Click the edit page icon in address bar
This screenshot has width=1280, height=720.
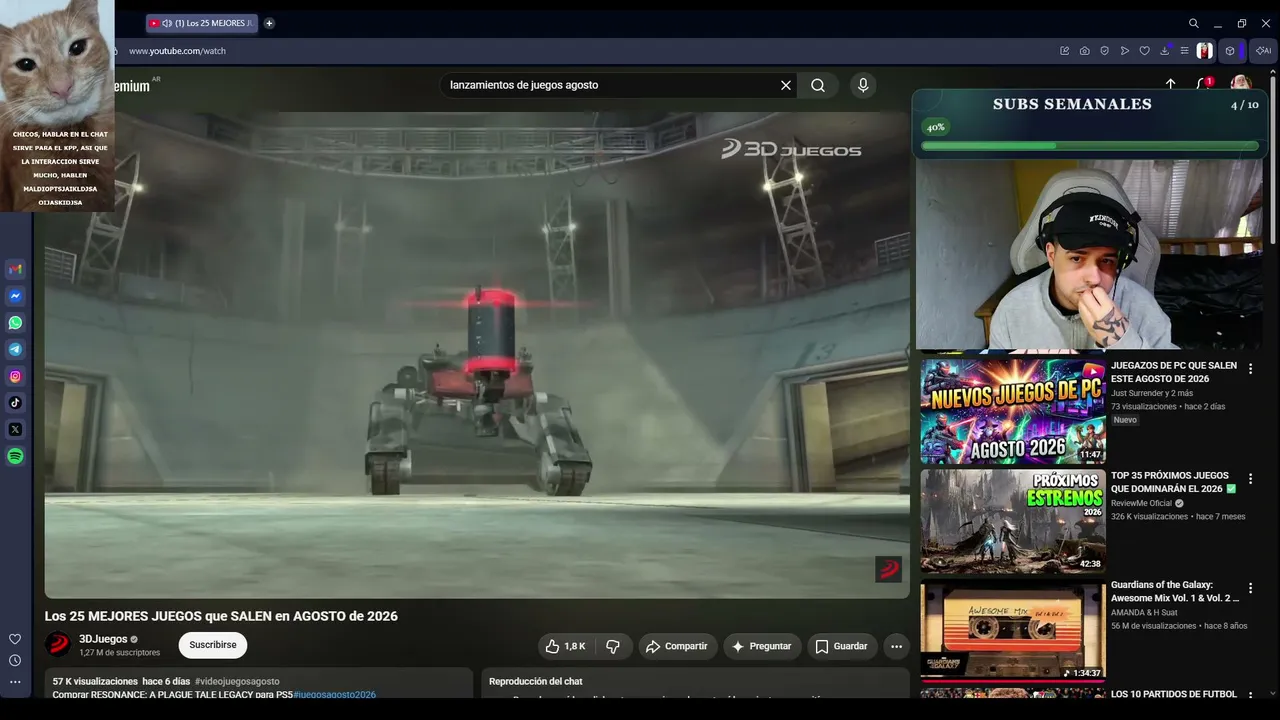(x=1065, y=51)
